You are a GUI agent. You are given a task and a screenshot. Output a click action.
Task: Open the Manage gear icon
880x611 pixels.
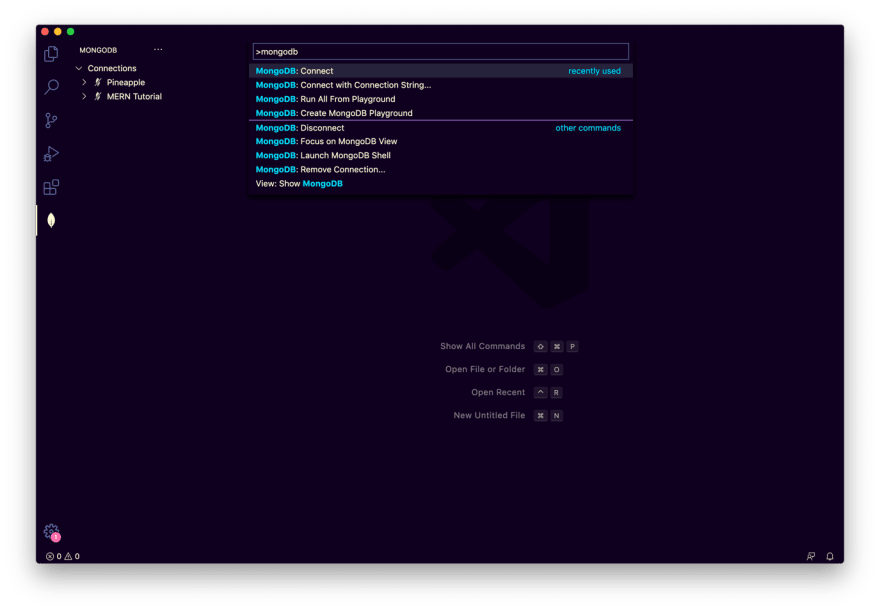(52, 531)
